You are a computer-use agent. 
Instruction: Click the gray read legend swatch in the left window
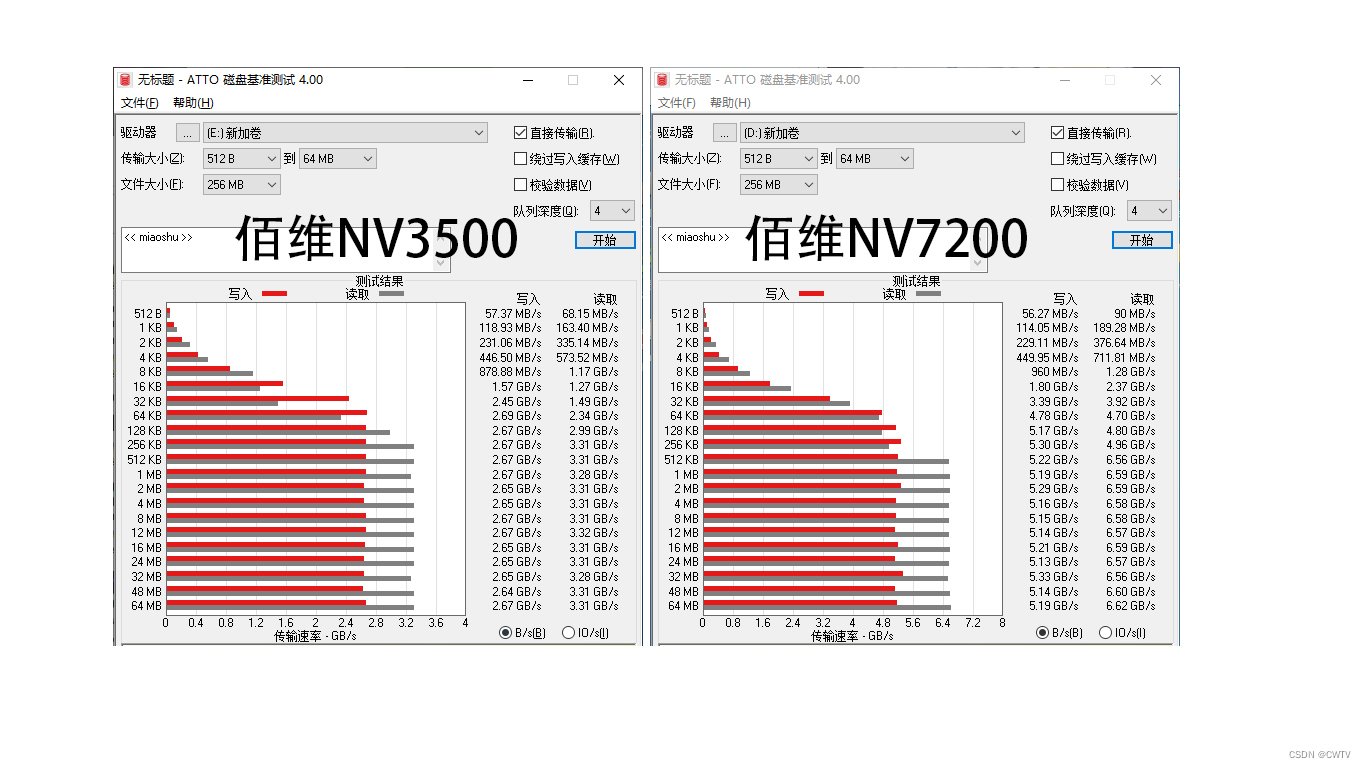pos(391,294)
